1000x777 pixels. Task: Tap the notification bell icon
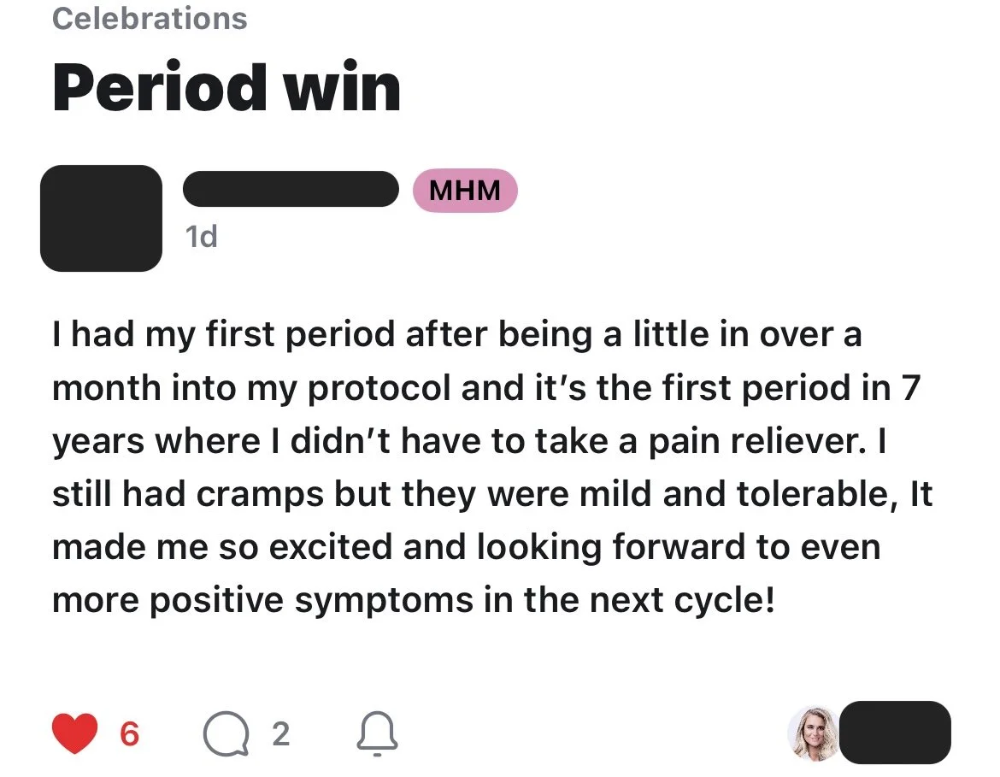click(377, 735)
